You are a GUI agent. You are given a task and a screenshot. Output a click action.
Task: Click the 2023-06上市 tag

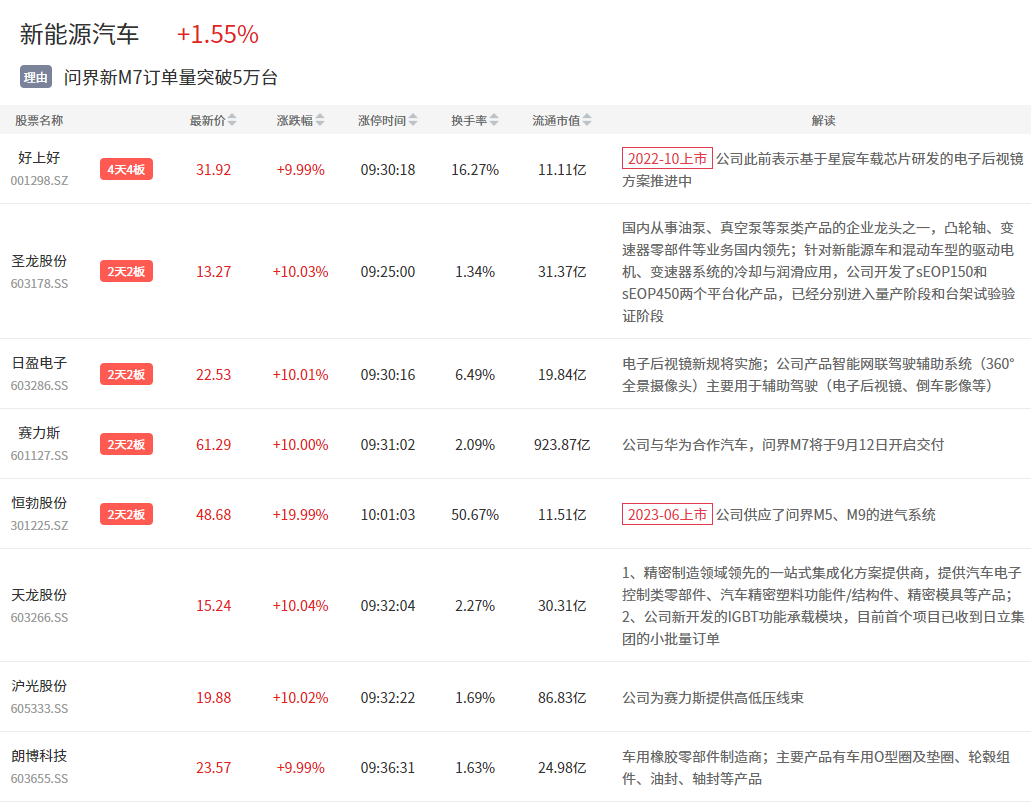pos(667,514)
